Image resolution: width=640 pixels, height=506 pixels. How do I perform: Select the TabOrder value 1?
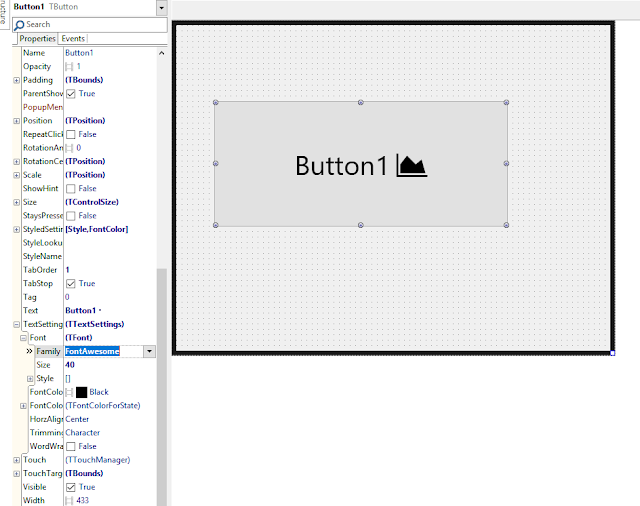[67, 270]
